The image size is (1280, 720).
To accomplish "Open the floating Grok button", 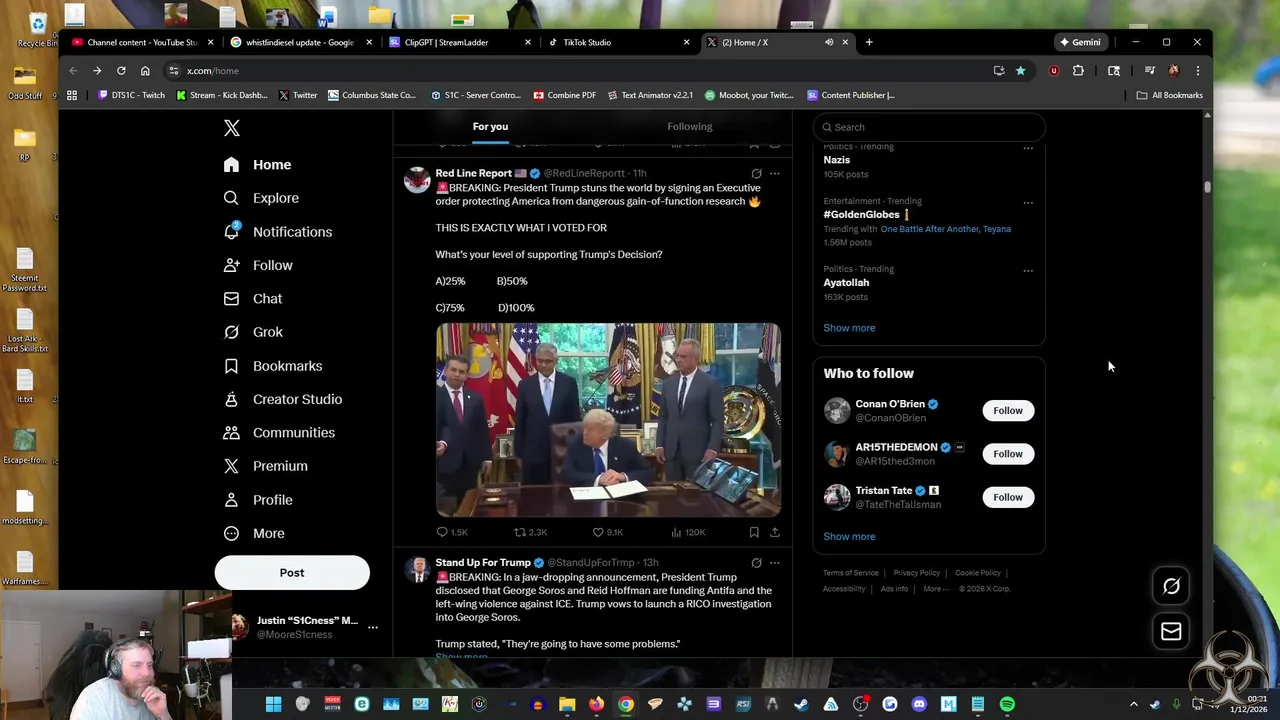I will click(x=1171, y=587).
